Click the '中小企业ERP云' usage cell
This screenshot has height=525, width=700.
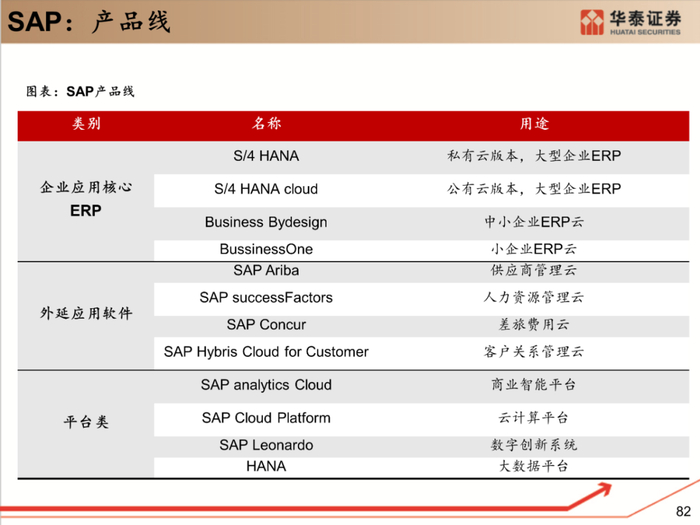(534, 222)
